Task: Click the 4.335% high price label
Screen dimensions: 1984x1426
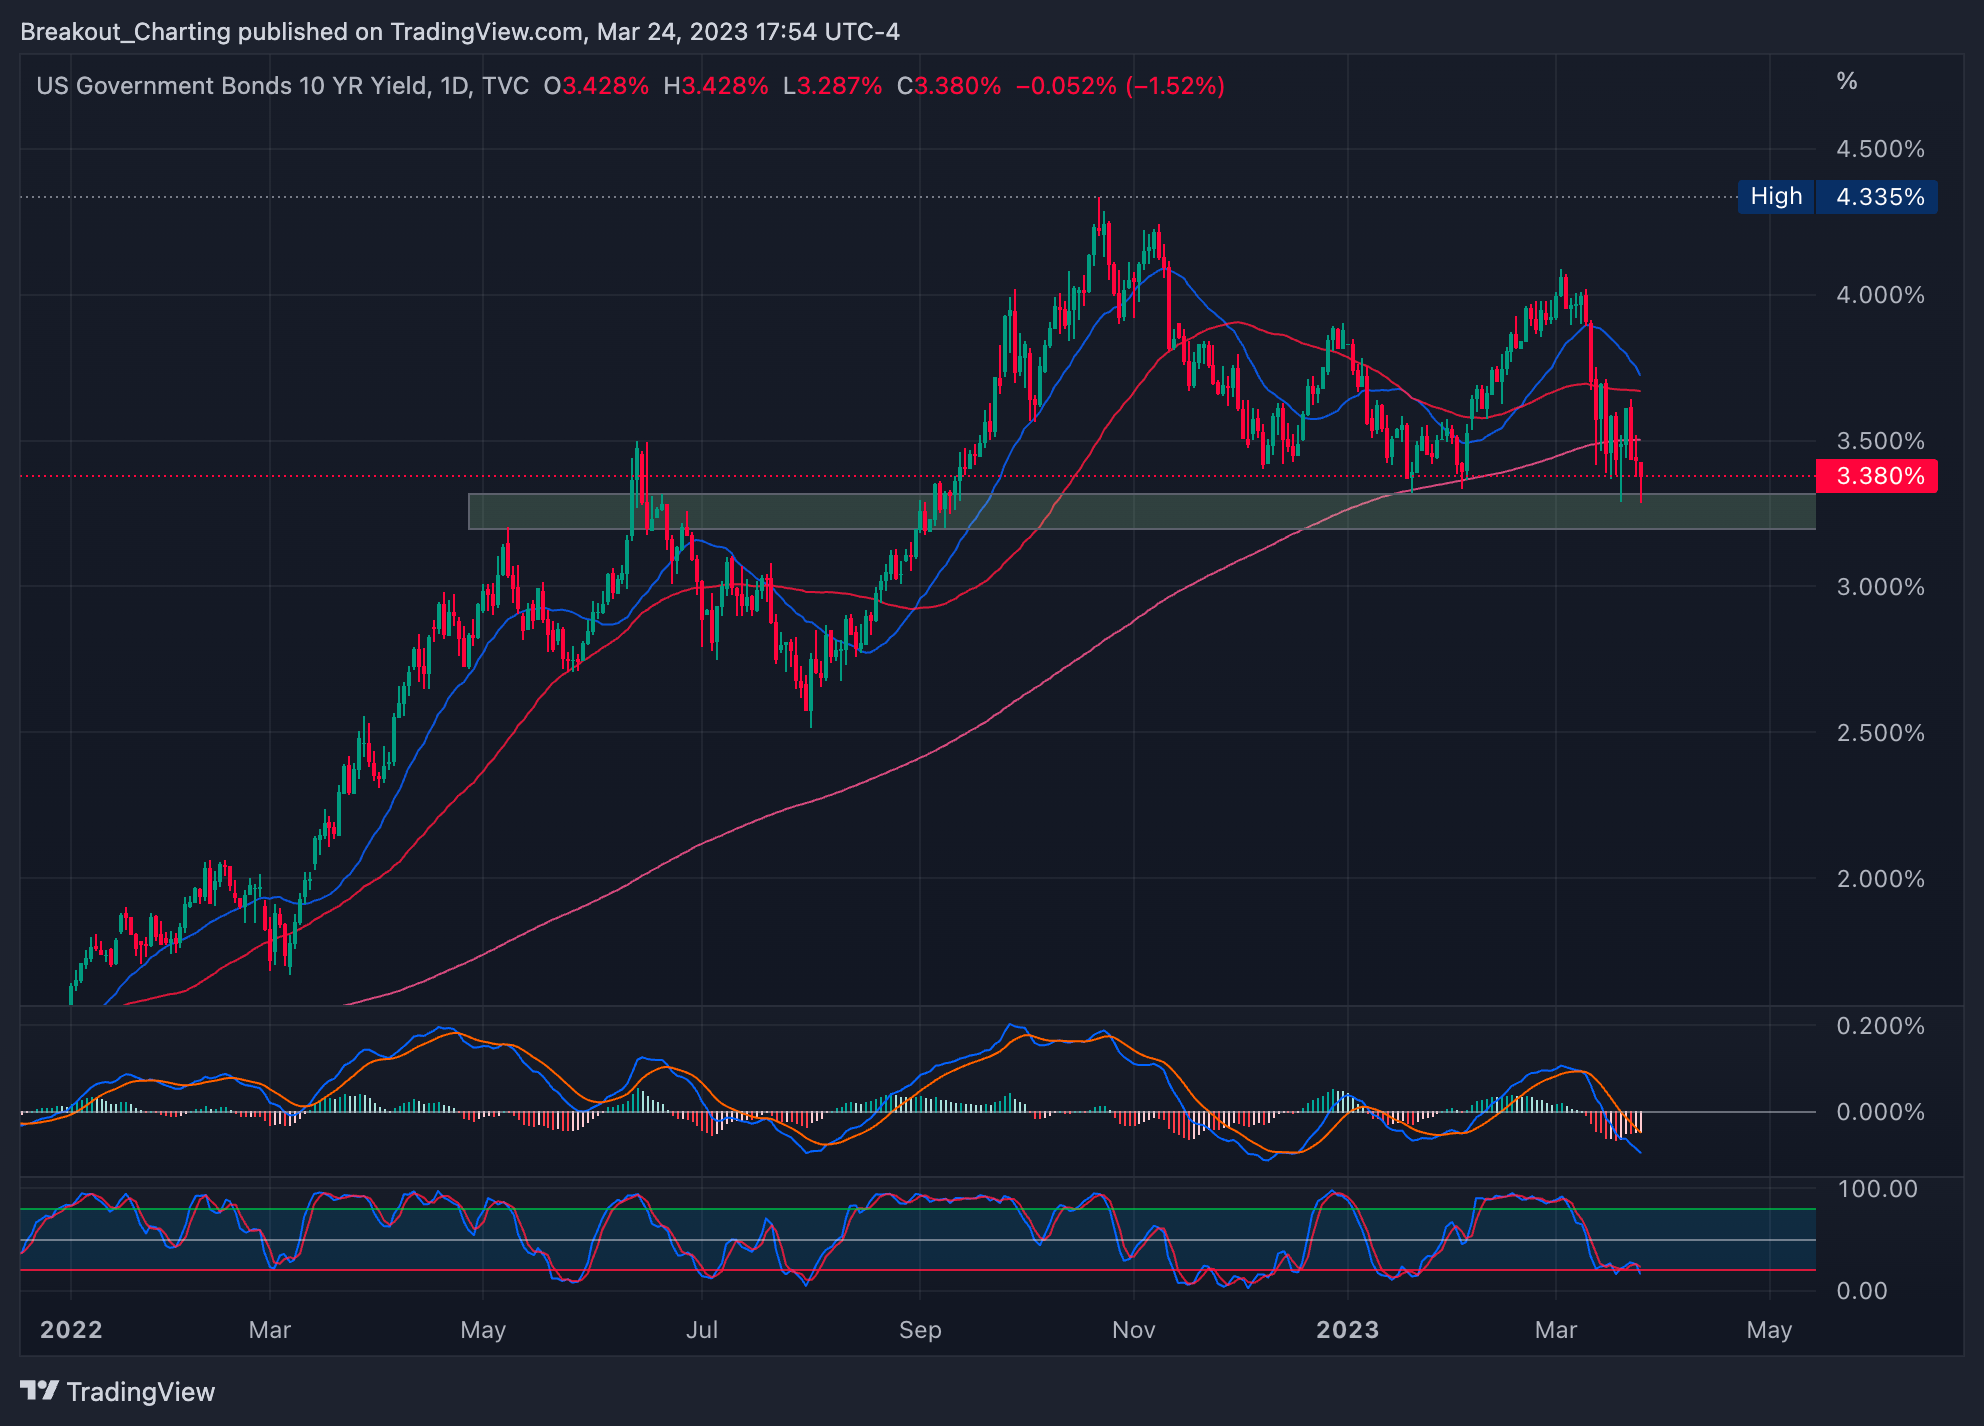Action: click(1879, 197)
